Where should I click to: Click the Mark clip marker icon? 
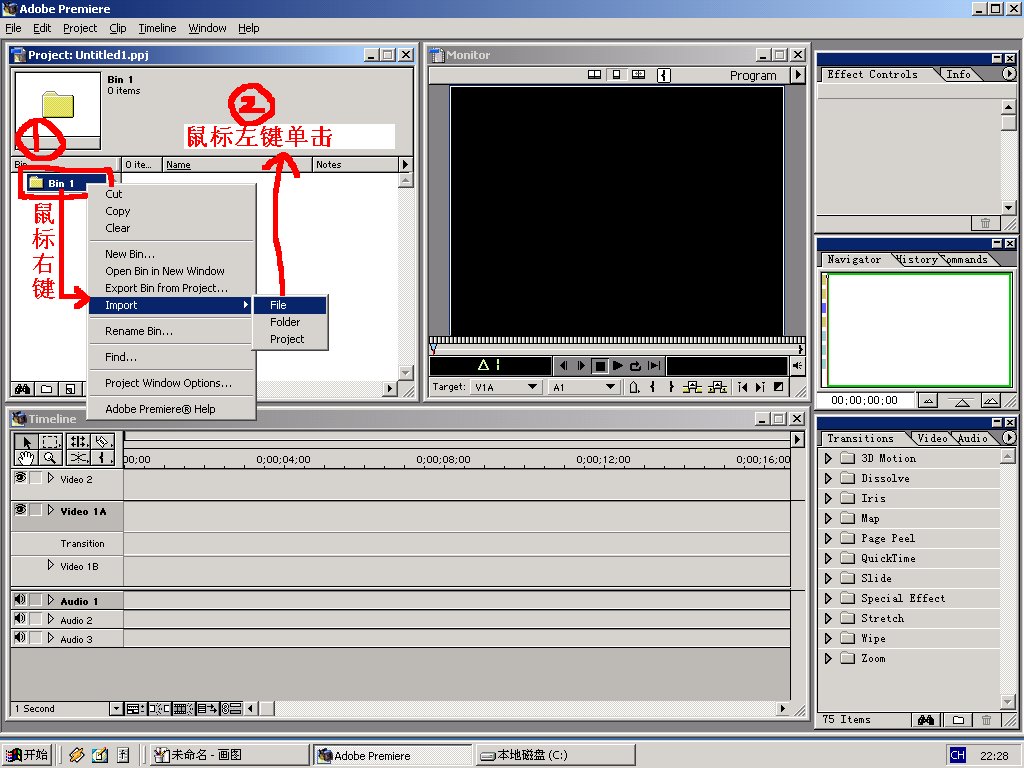click(634, 387)
